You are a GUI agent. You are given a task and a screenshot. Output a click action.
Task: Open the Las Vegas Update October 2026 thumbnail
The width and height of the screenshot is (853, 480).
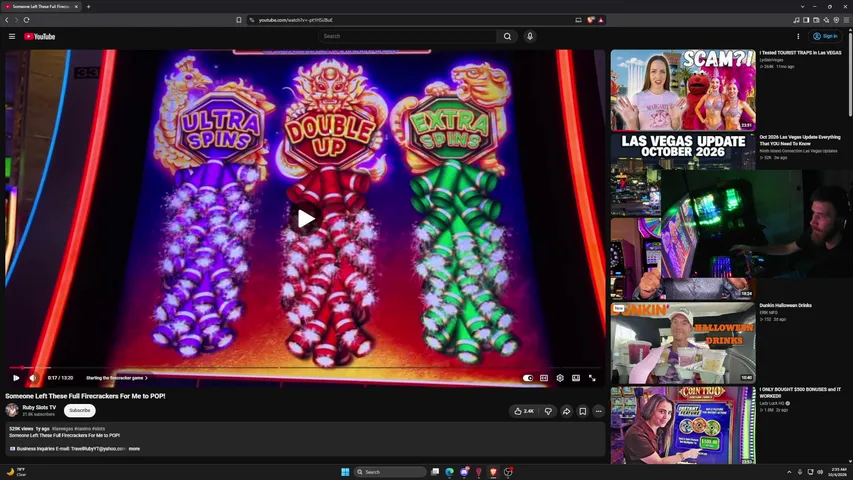pyautogui.click(x=683, y=174)
